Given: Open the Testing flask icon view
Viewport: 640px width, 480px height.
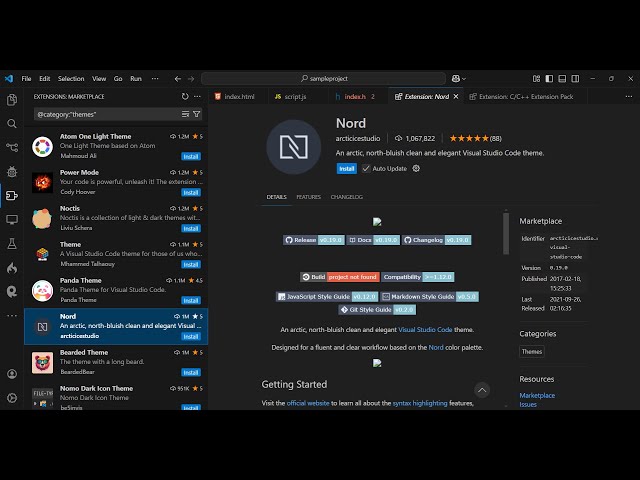Looking at the screenshot, I should coord(12,244).
